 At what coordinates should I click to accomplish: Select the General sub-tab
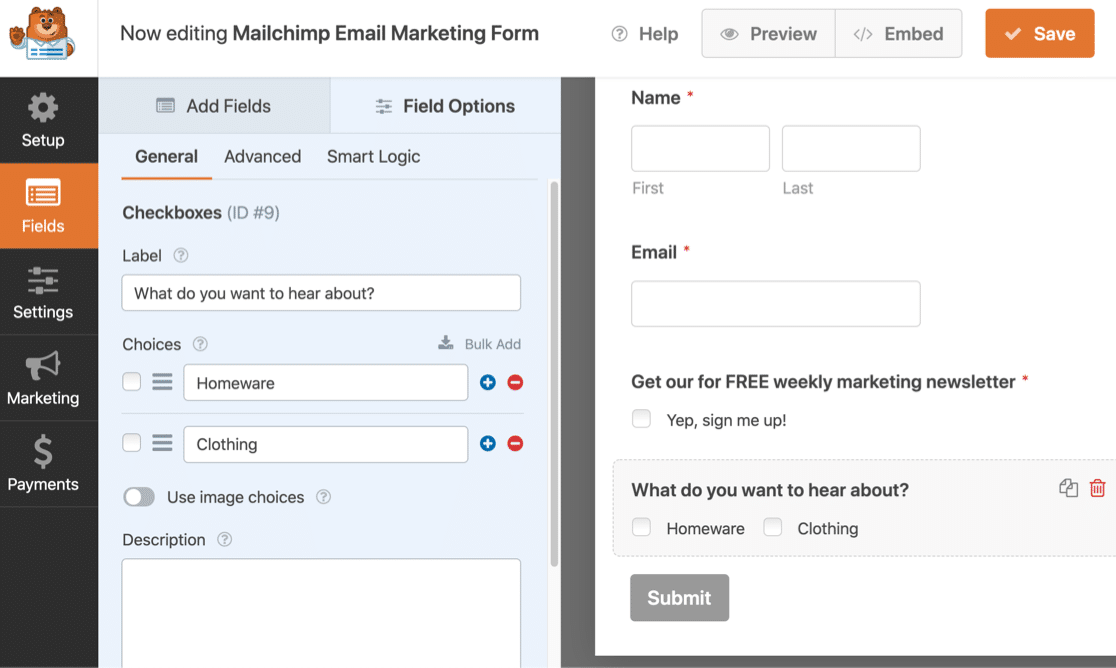point(167,157)
